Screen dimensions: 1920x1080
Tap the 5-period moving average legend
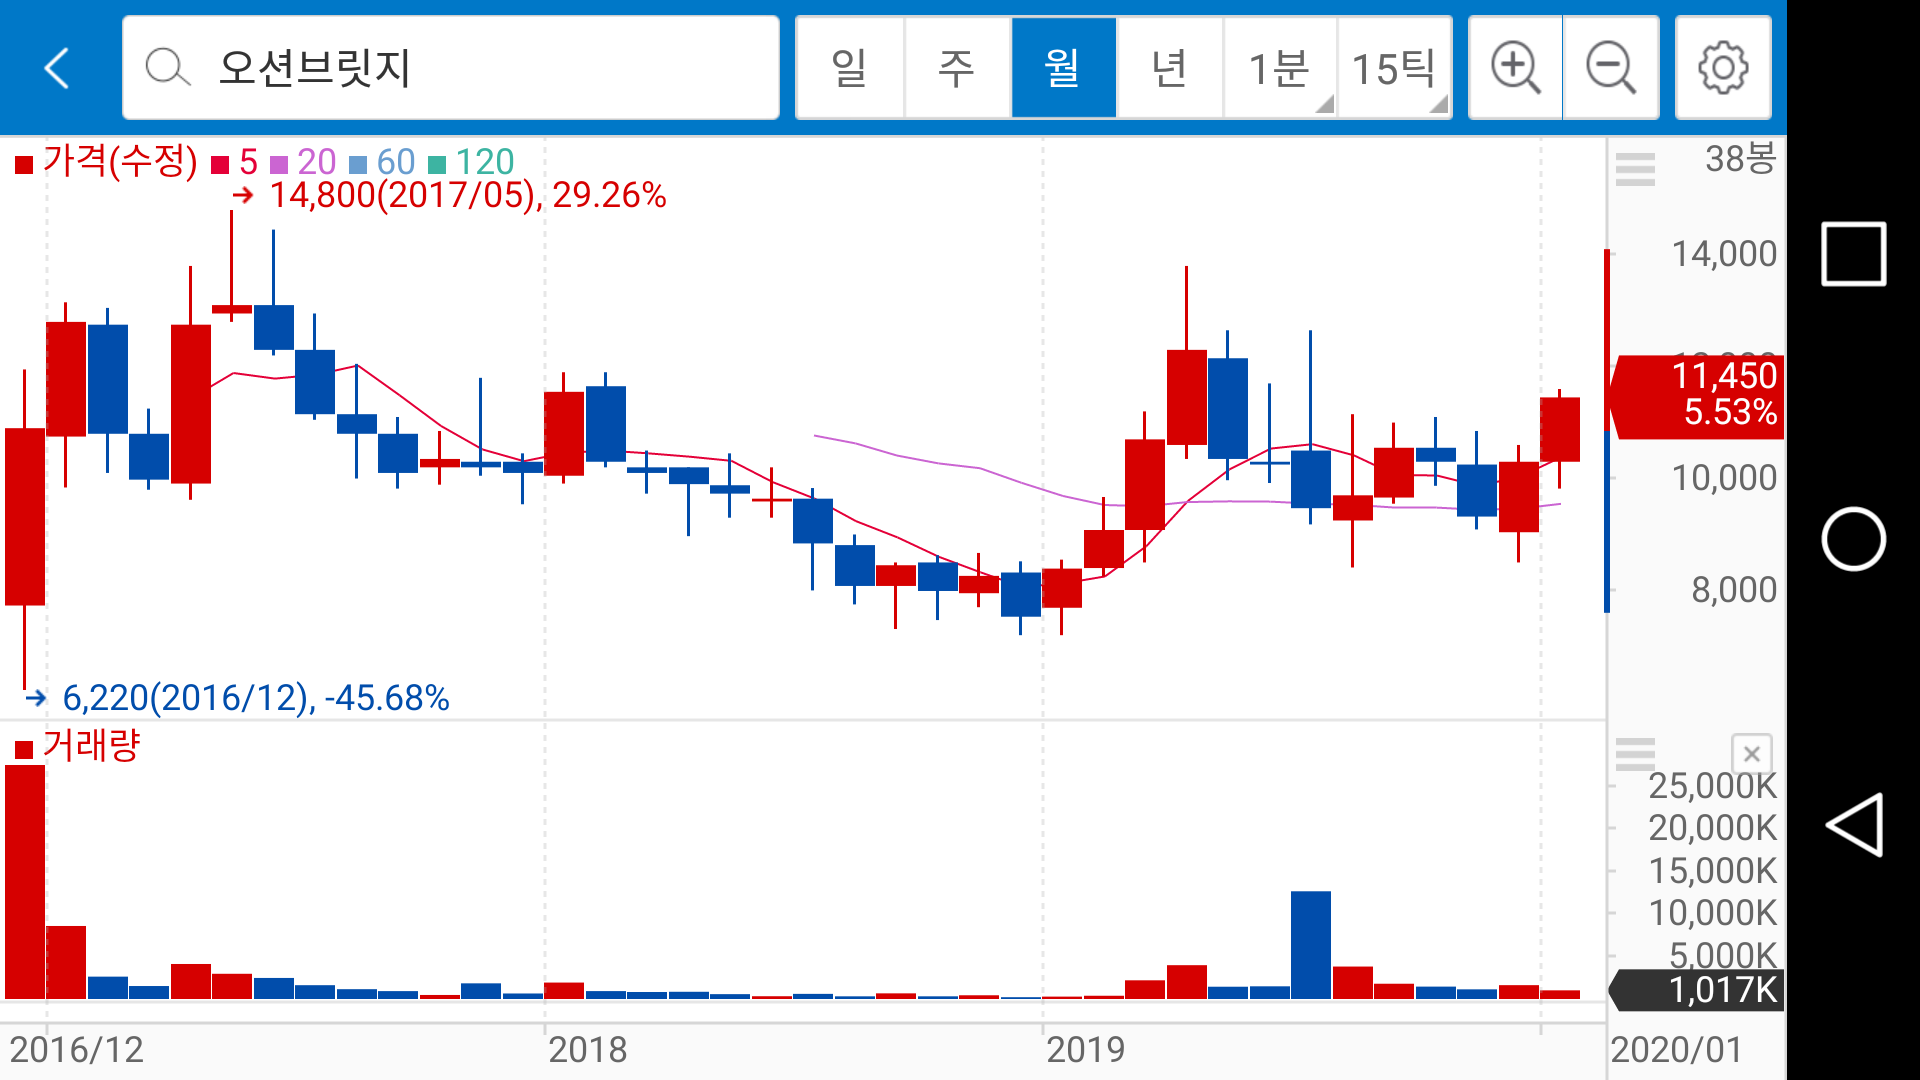(x=236, y=162)
